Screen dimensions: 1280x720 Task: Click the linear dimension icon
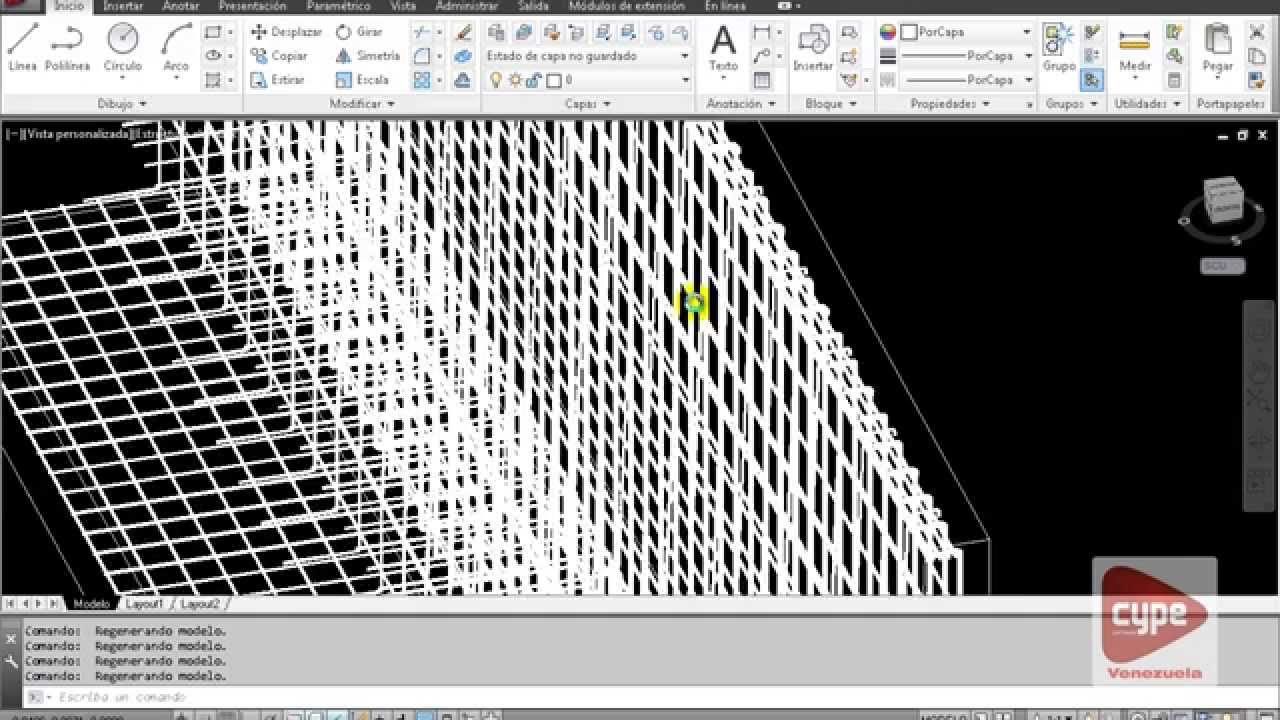point(762,32)
